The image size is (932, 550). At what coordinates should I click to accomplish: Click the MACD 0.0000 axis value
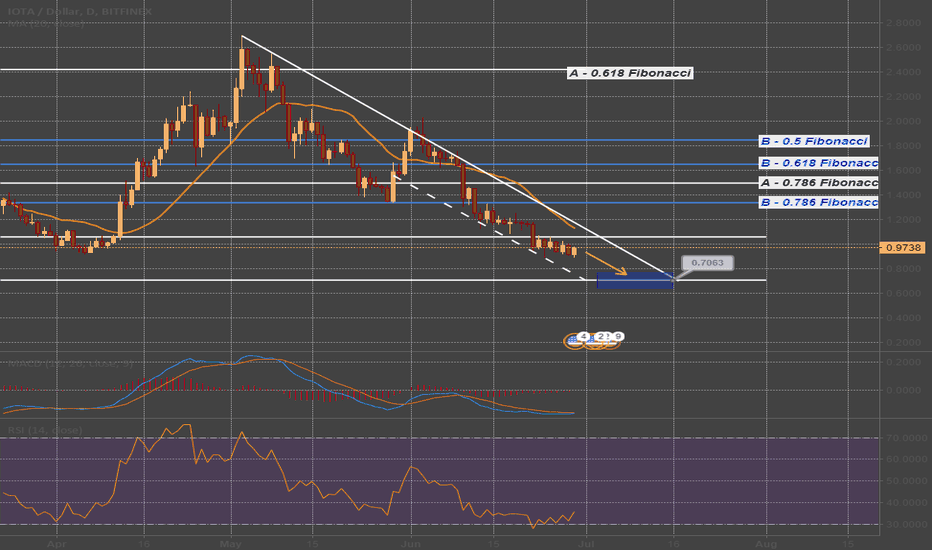903,391
